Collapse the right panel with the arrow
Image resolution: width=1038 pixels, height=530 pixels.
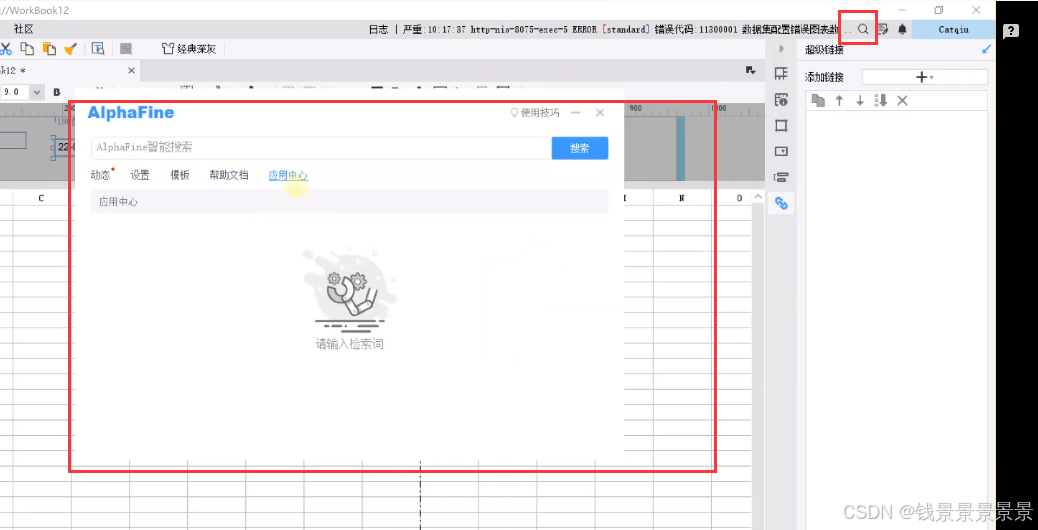pyautogui.click(x=781, y=49)
